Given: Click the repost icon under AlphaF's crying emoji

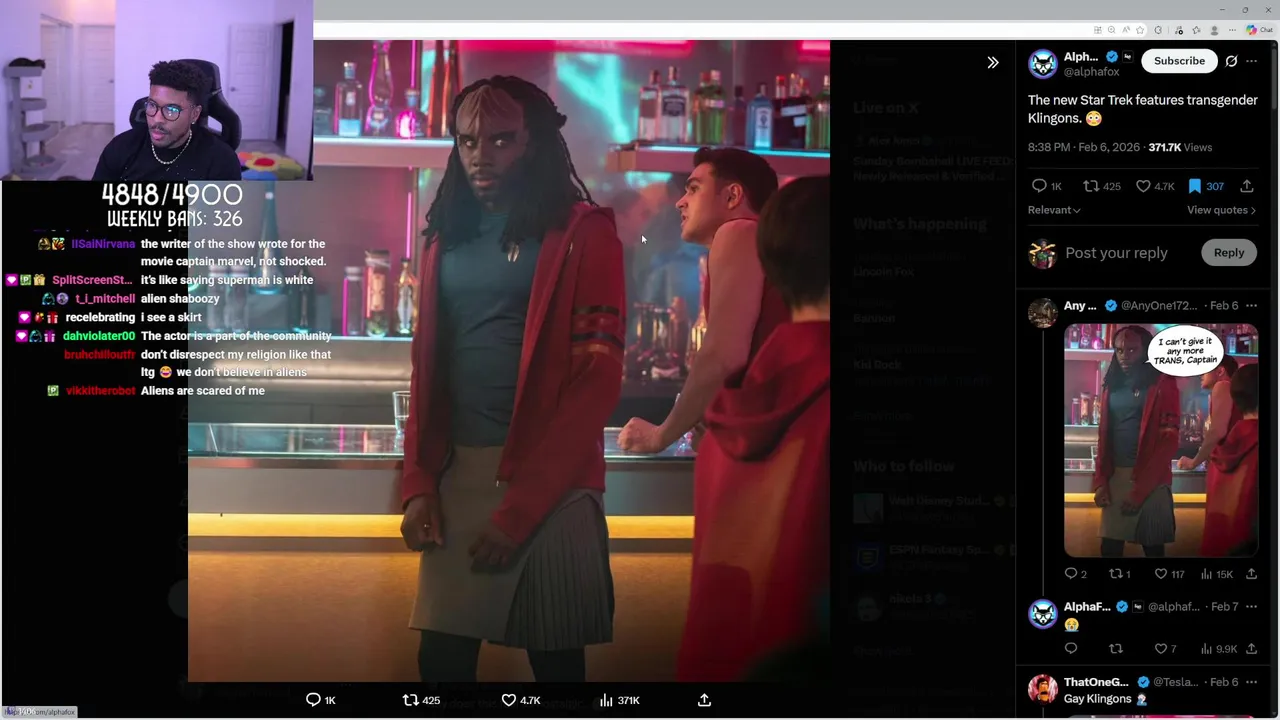Looking at the screenshot, I should [1116, 649].
